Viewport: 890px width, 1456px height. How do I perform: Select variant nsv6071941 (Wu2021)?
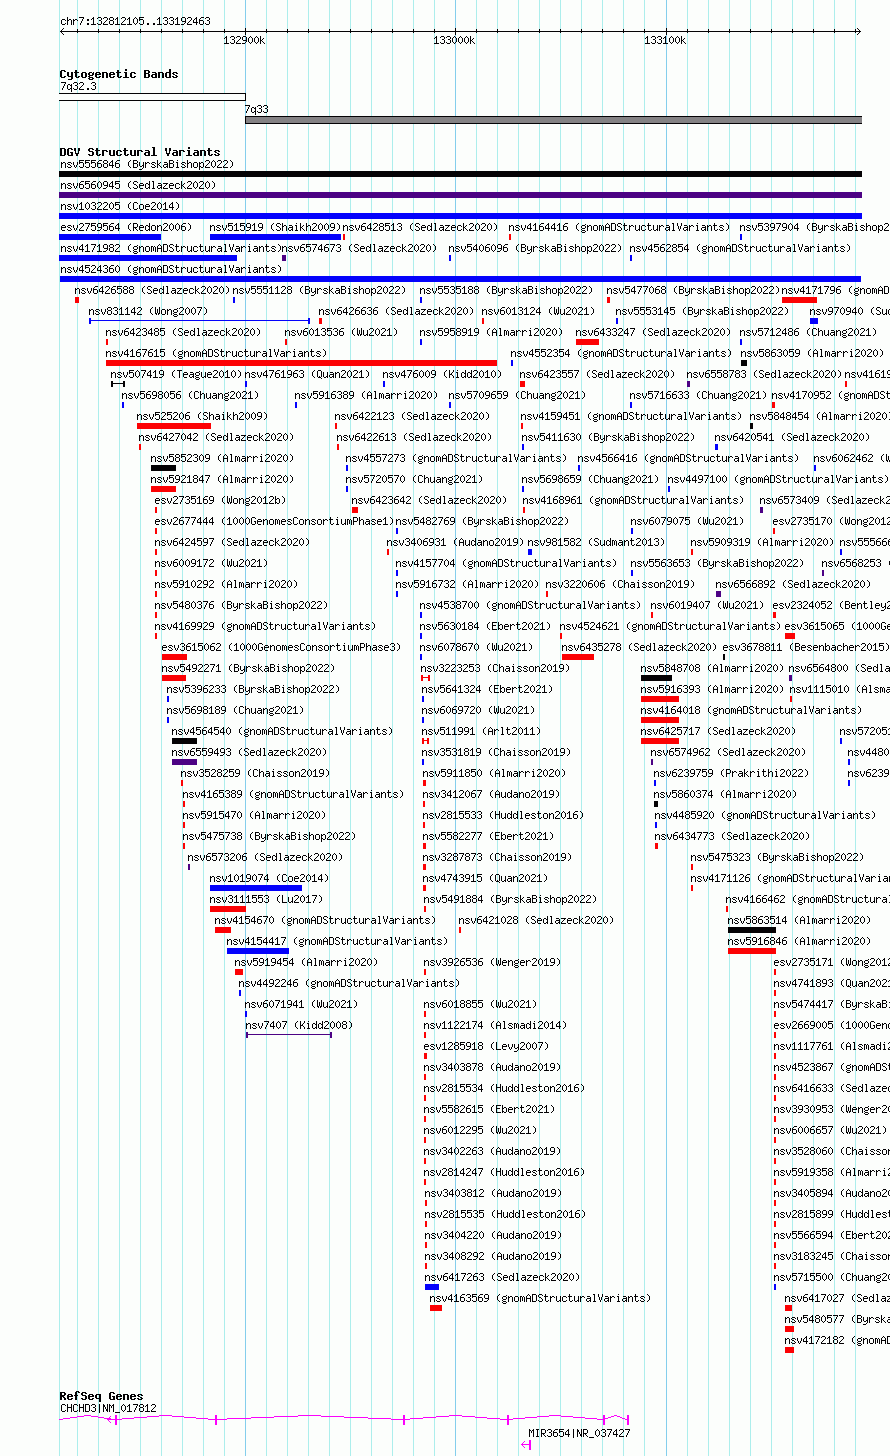301,1004
